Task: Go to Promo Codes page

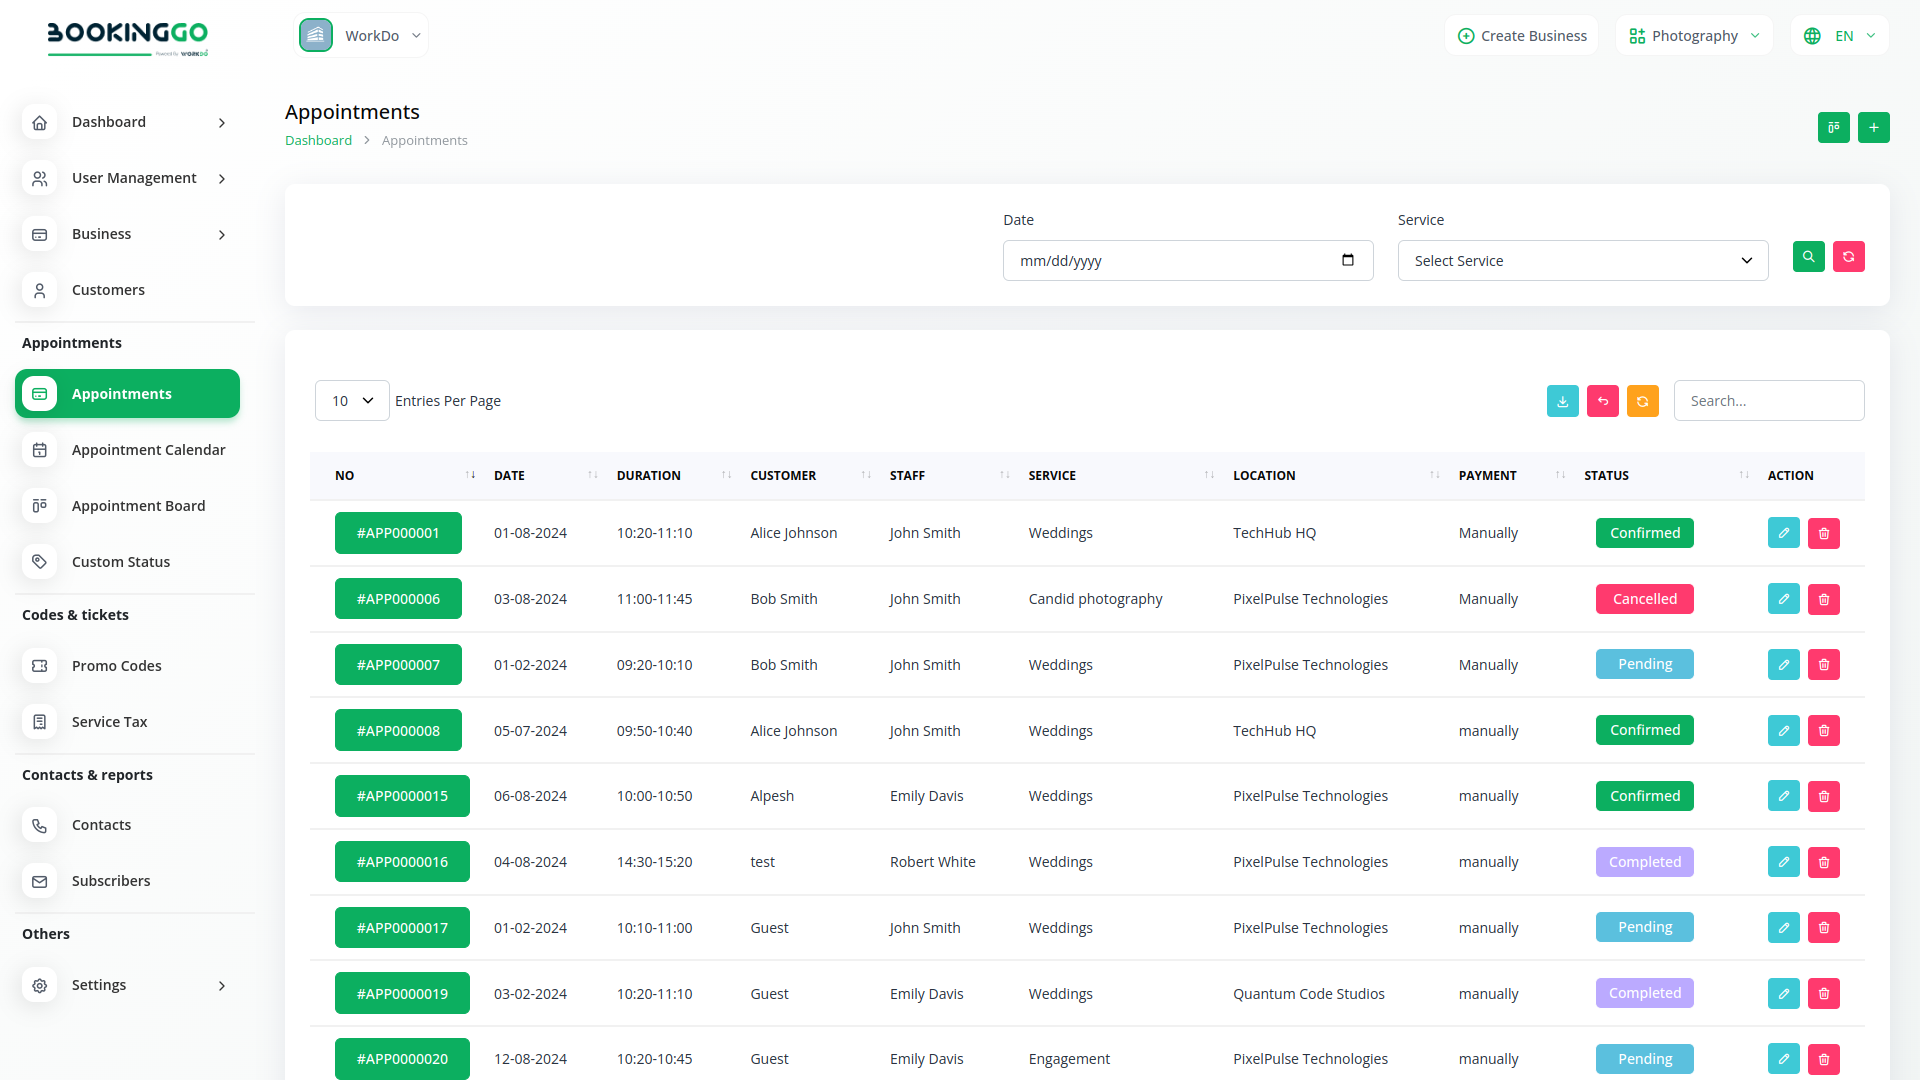Action: point(116,666)
